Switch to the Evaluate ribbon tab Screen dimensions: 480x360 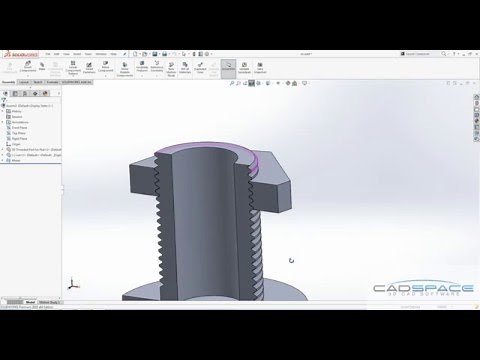(x=52, y=82)
